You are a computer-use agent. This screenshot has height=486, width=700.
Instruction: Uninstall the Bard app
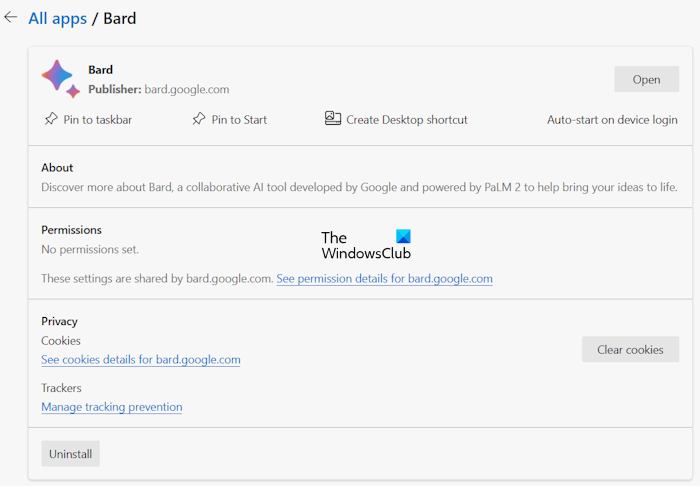click(x=70, y=454)
